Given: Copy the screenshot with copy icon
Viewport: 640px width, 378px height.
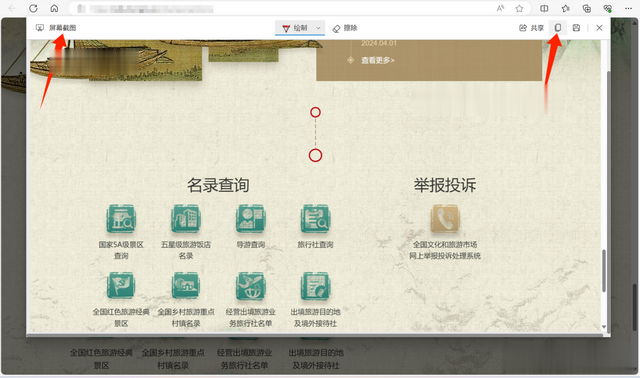Looking at the screenshot, I should click(x=558, y=28).
